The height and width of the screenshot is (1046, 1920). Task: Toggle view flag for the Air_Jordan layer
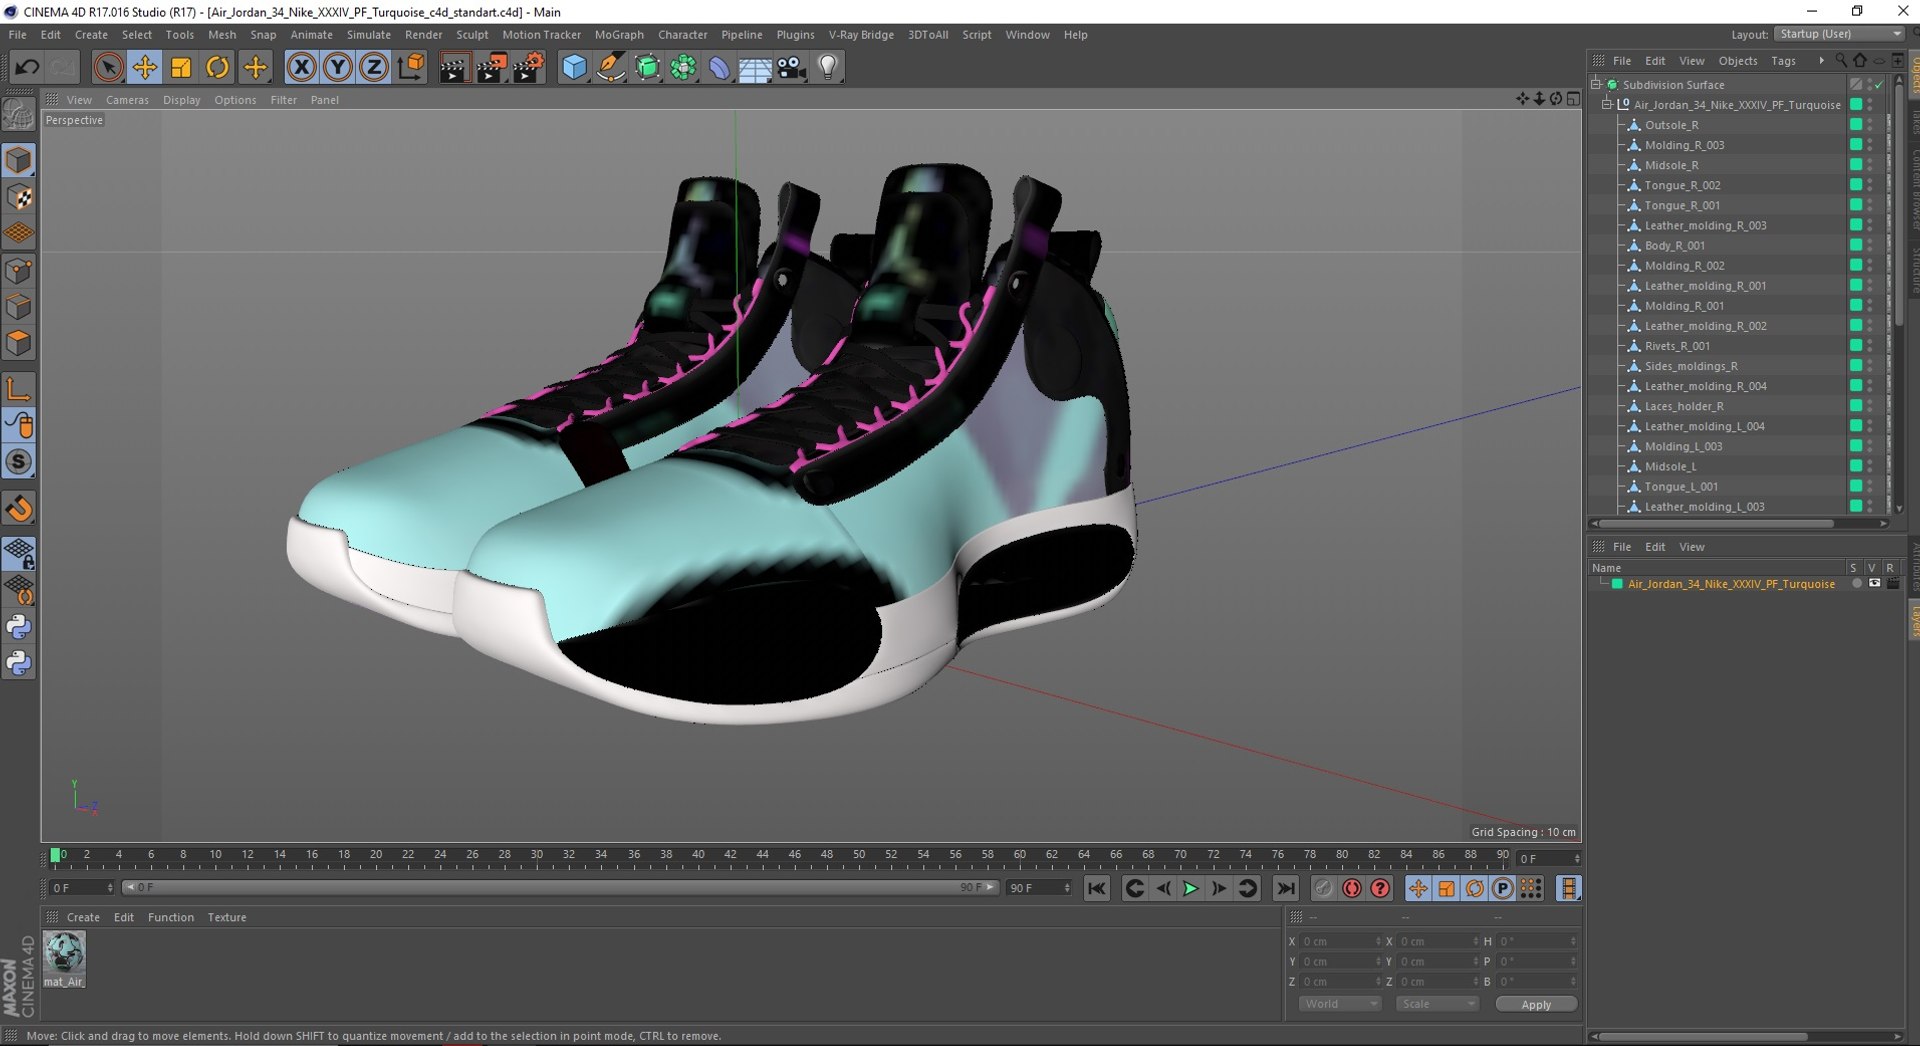tap(1875, 584)
